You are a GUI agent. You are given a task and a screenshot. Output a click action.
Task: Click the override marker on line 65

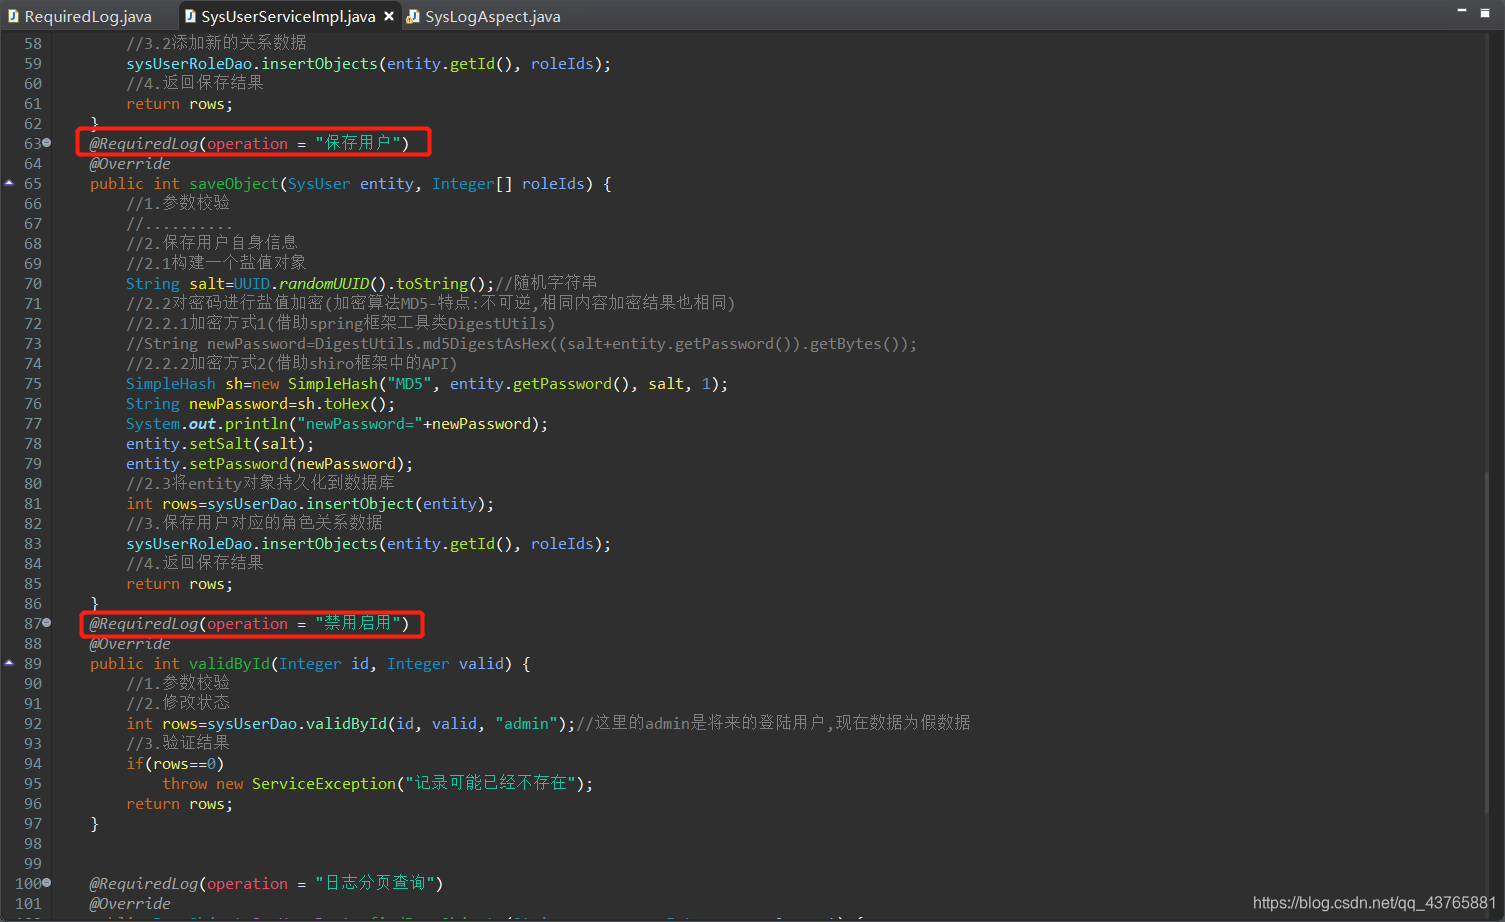(x=9, y=183)
